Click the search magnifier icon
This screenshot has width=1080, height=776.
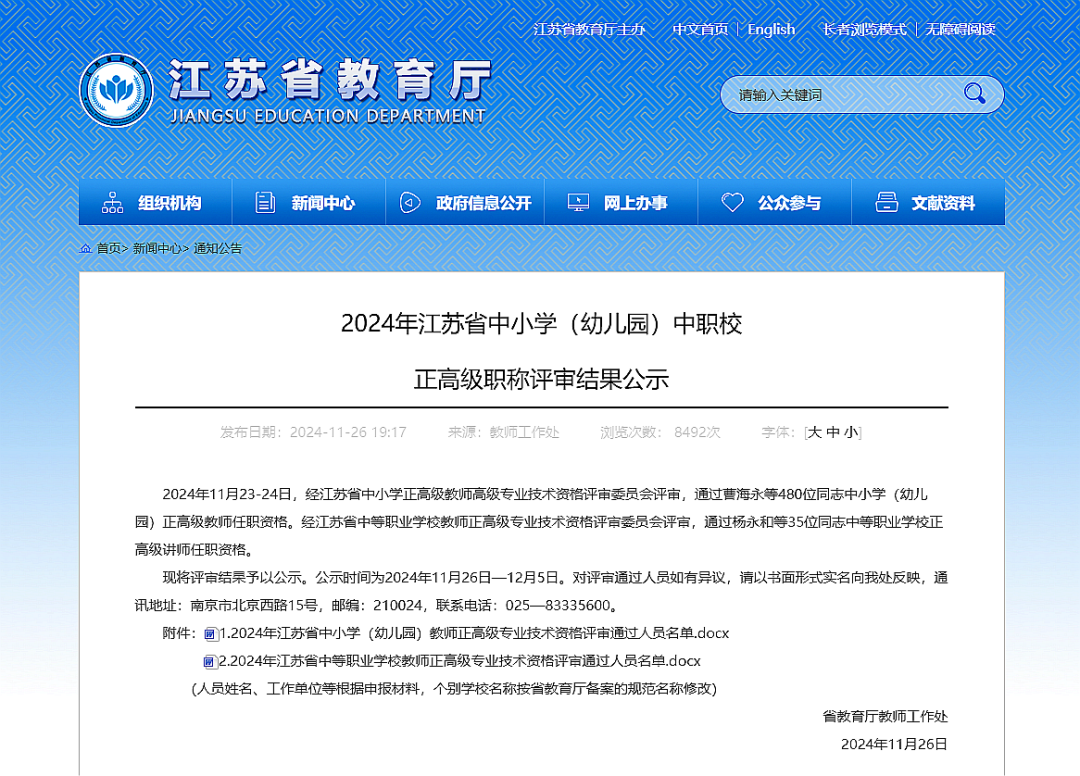(x=974, y=94)
